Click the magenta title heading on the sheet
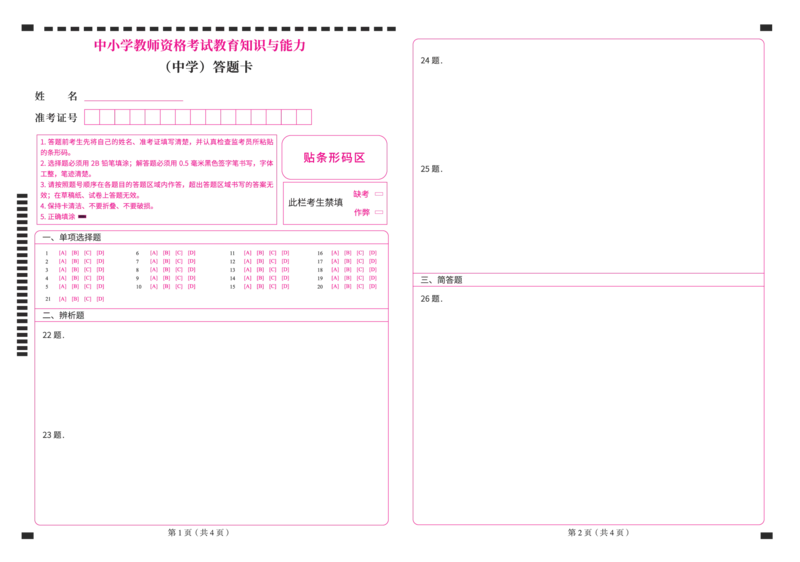 (200, 46)
